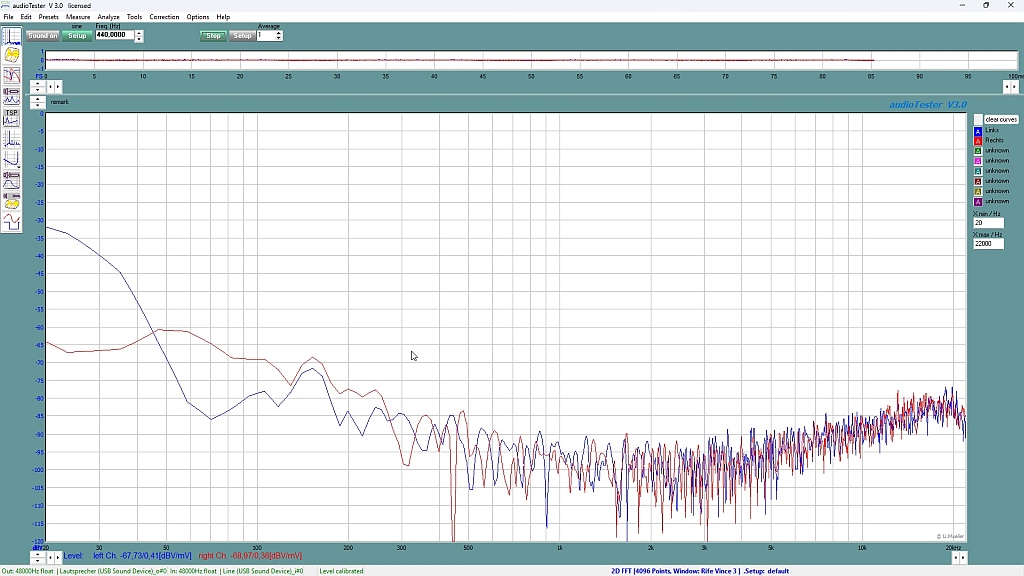This screenshot has height=576, width=1024.
Task: Open the speaker frequency response icon
Action: click(x=12, y=180)
